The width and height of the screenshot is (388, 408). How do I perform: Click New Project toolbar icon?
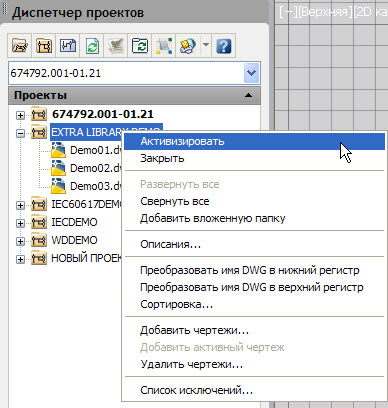[44, 46]
